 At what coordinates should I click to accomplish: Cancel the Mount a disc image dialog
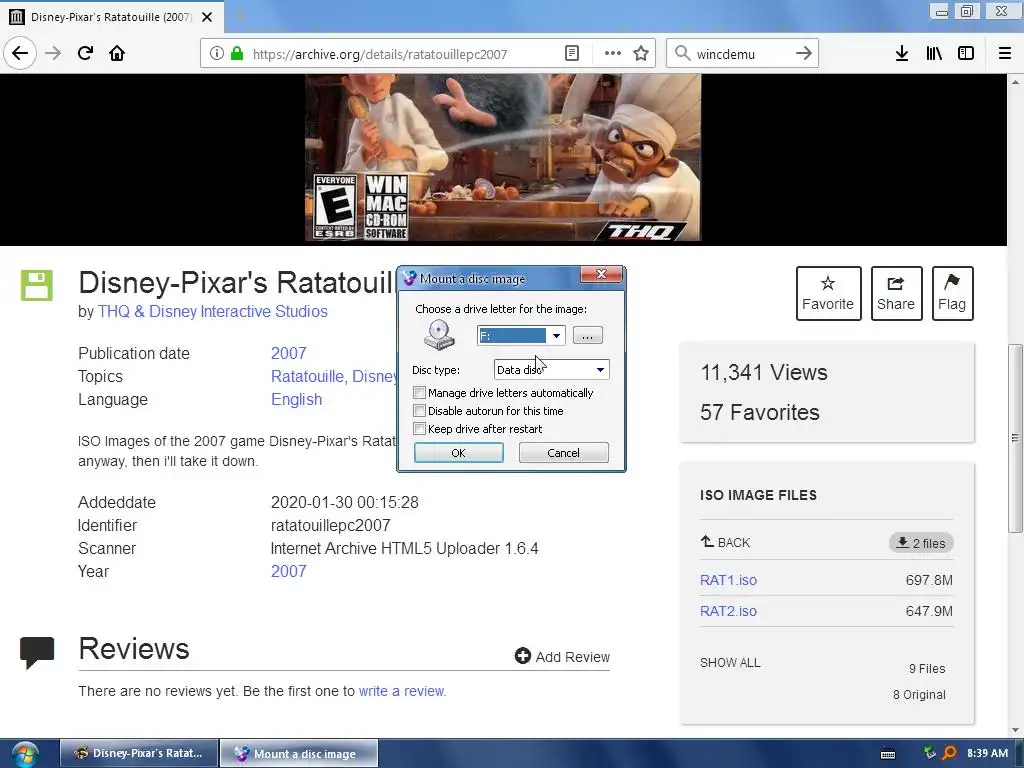[x=563, y=453]
